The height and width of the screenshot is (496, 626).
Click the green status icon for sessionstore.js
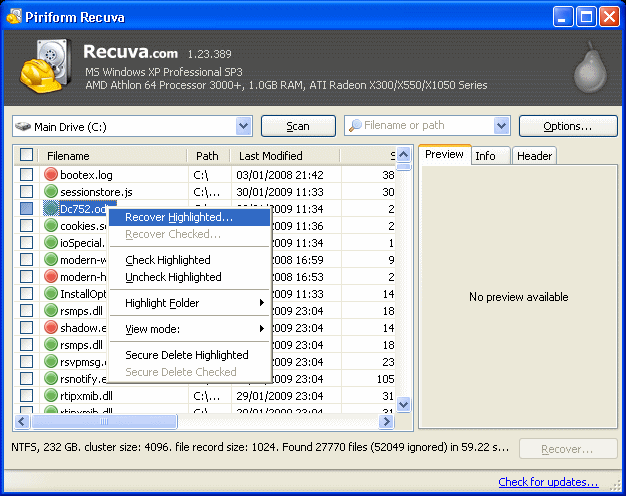(x=51, y=191)
